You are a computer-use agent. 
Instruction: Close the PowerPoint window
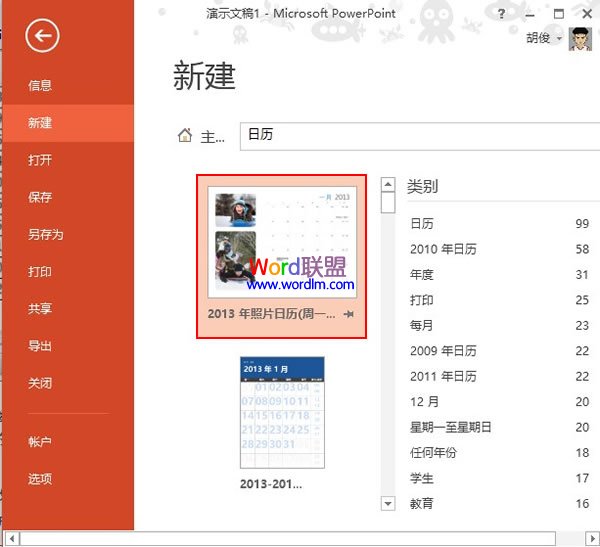(587, 14)
